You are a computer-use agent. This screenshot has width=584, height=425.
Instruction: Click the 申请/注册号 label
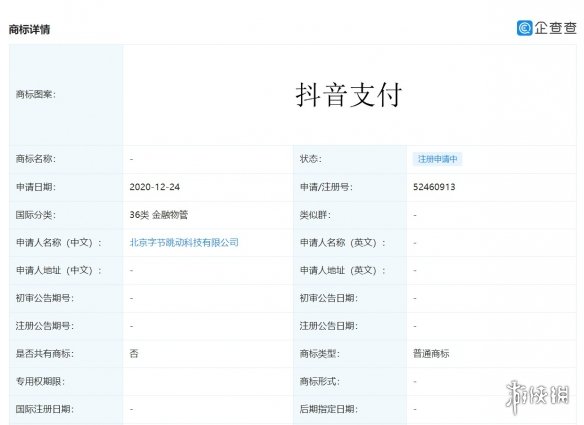point(326,187)
